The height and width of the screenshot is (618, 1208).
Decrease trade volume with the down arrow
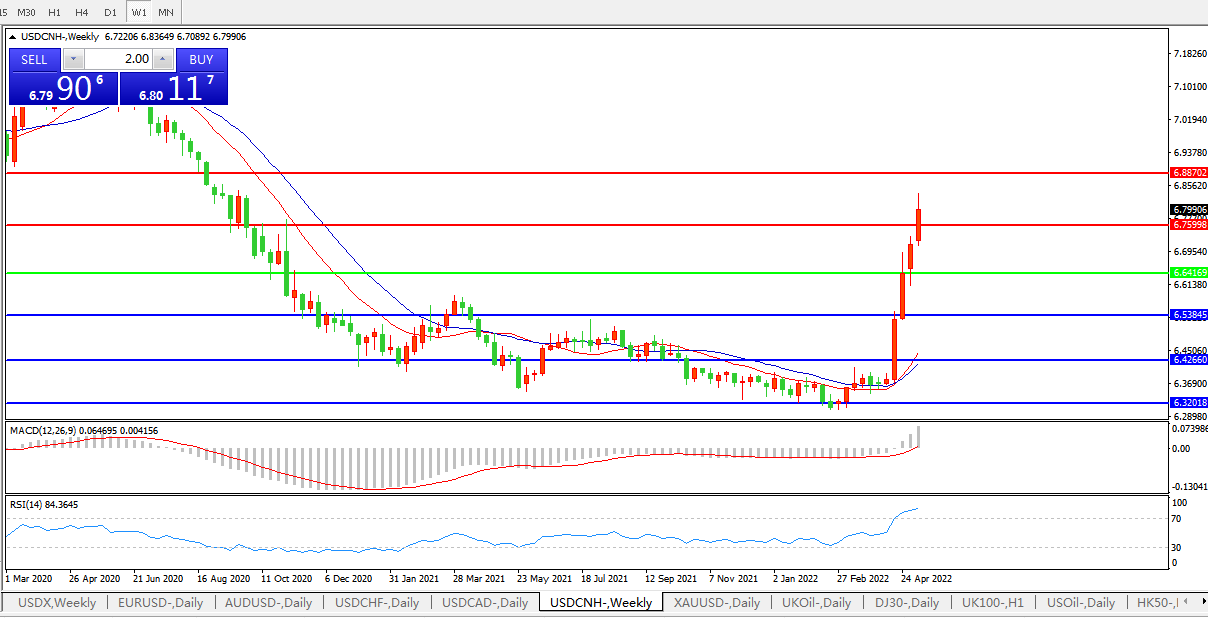pos(72,60)
